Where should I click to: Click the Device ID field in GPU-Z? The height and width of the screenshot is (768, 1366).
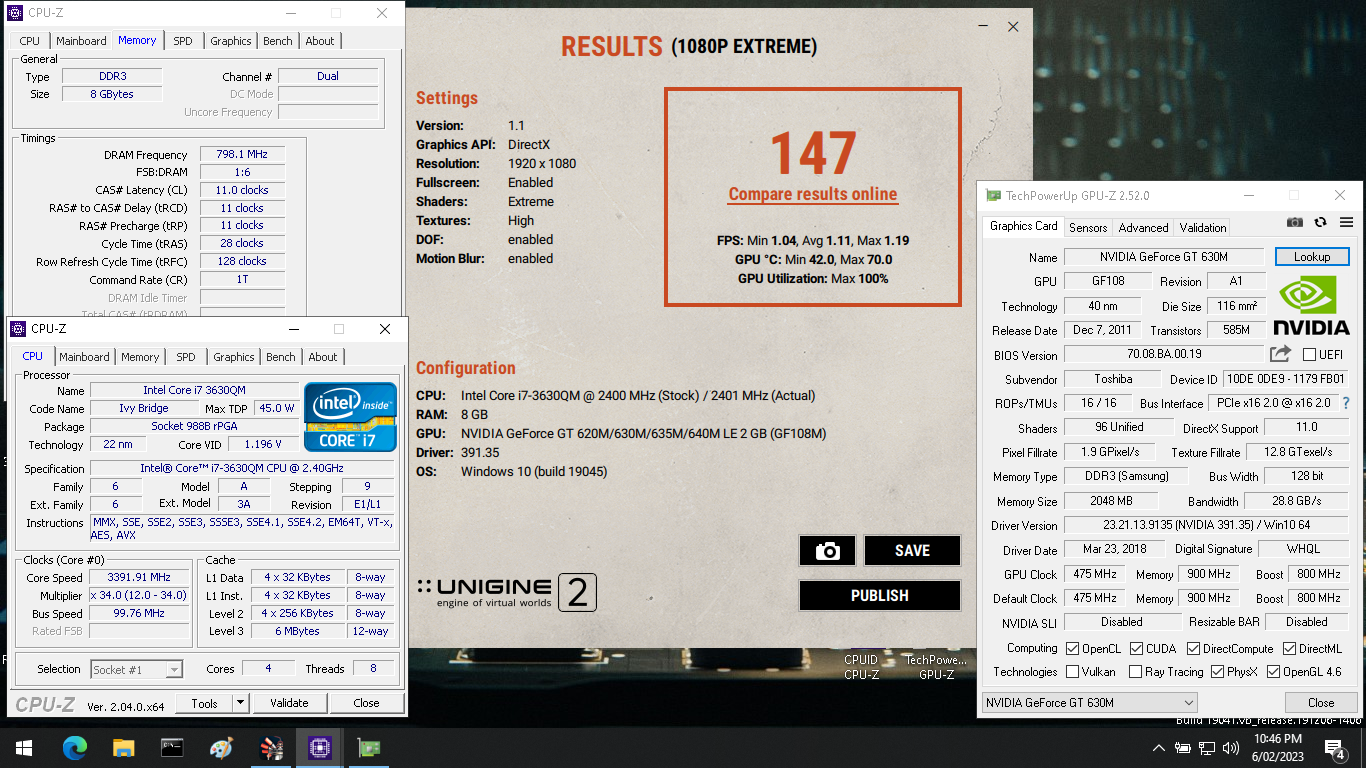point(1285,379)
